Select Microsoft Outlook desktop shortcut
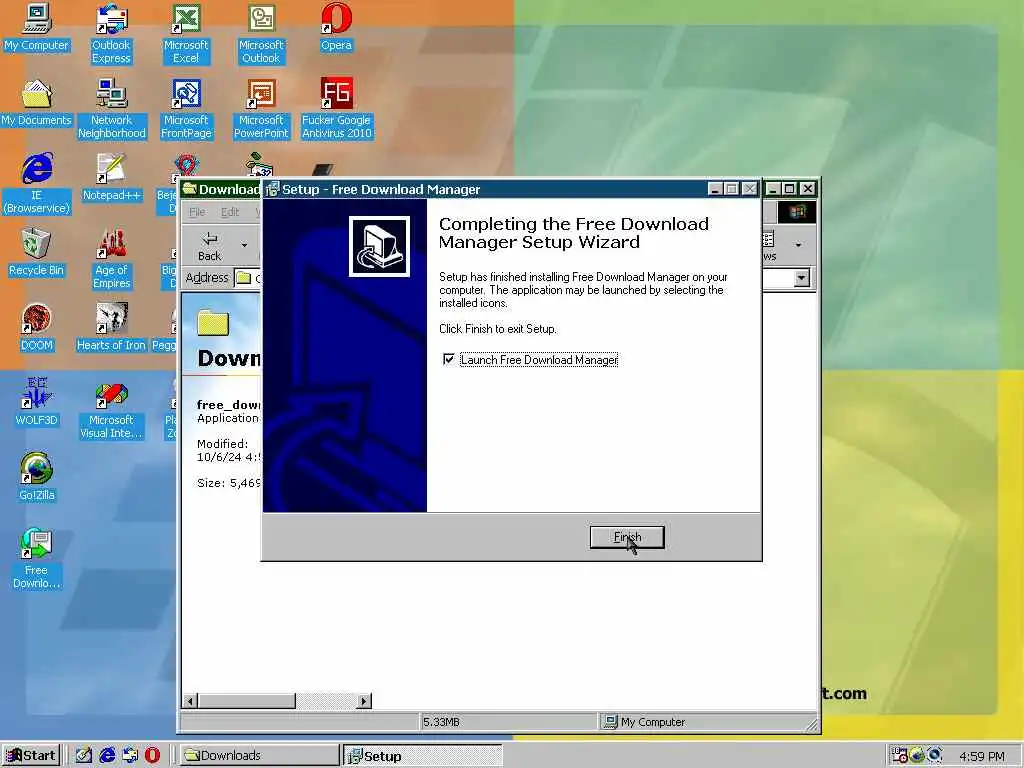Image resolution: width=1024 pixels, height=768 pixels. (261, 34)
